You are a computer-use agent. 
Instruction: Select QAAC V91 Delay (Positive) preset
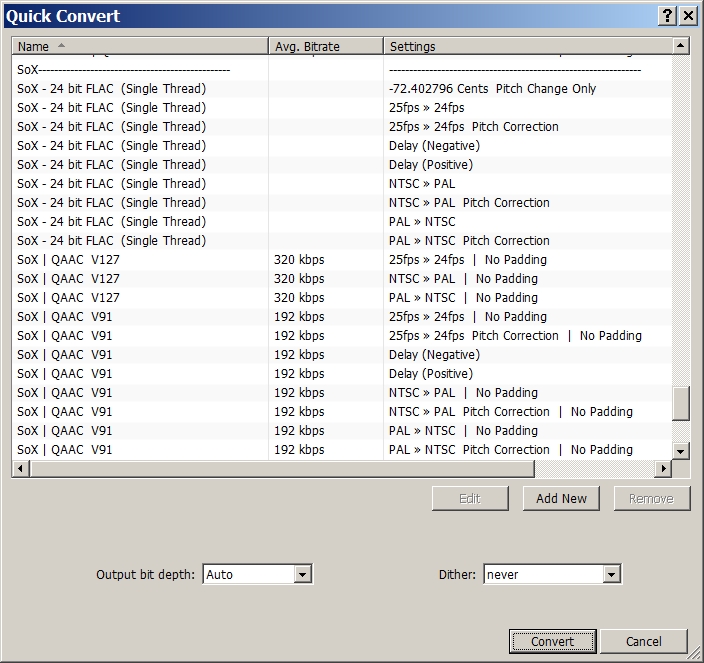click(x=342, y=374)
